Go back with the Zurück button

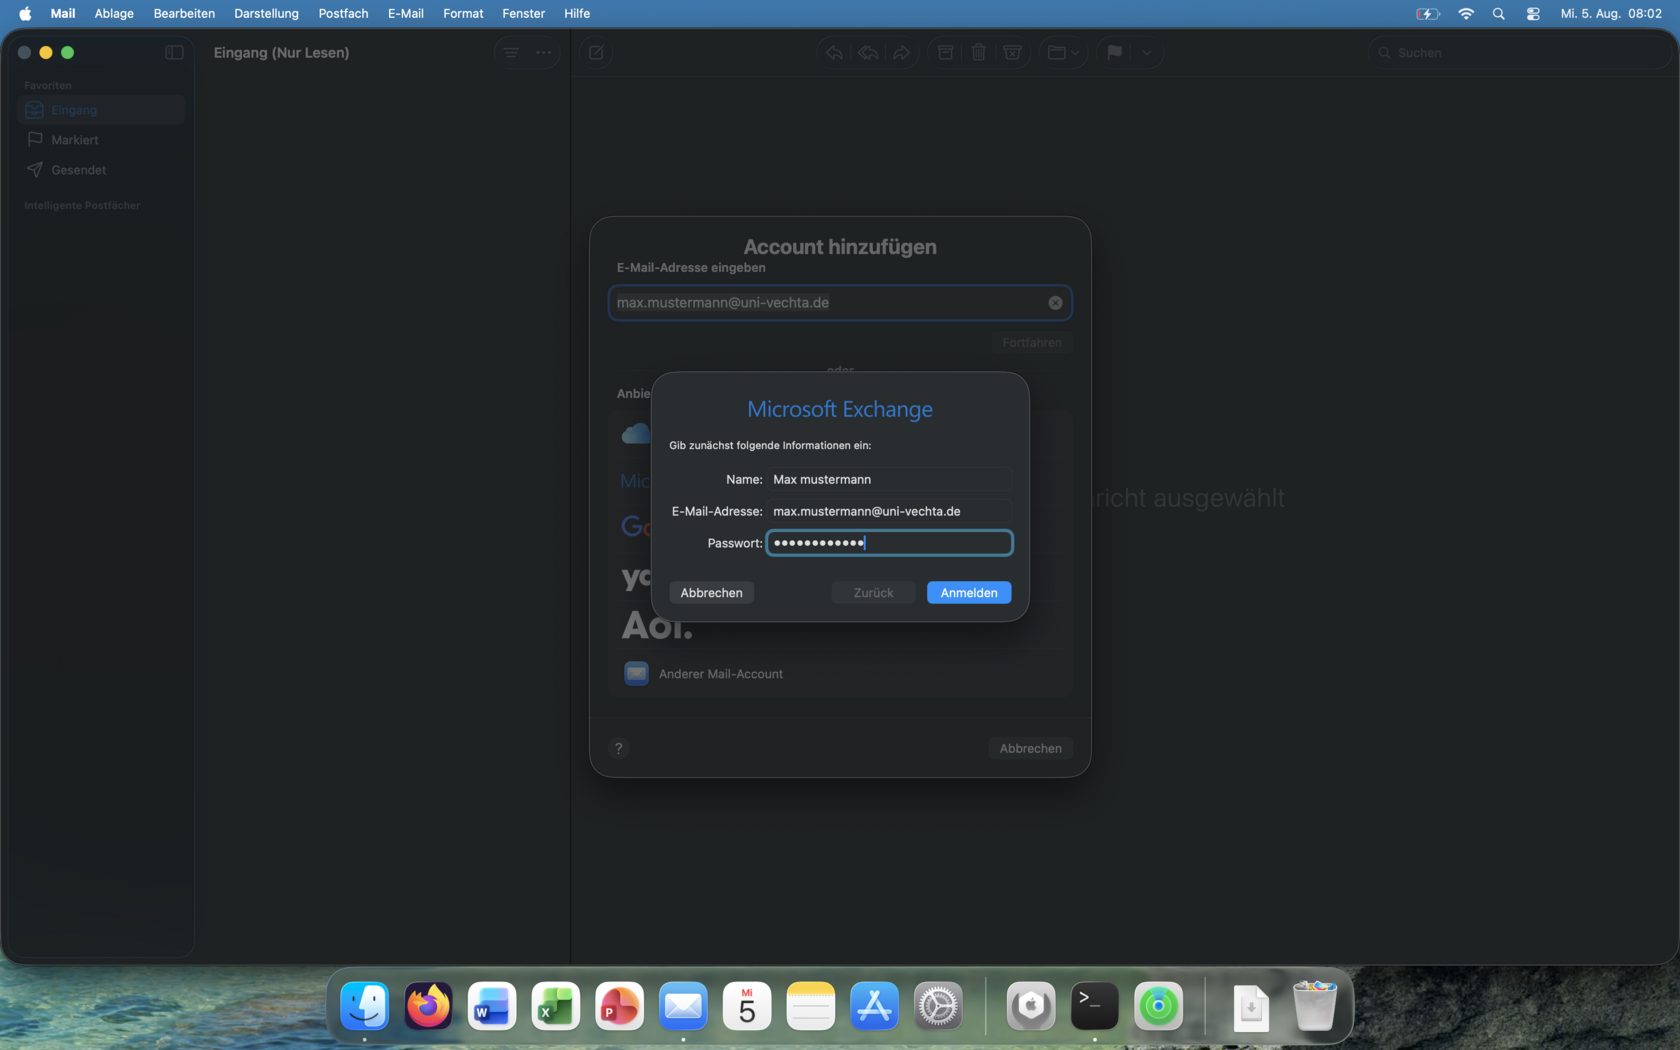[873, 593]
